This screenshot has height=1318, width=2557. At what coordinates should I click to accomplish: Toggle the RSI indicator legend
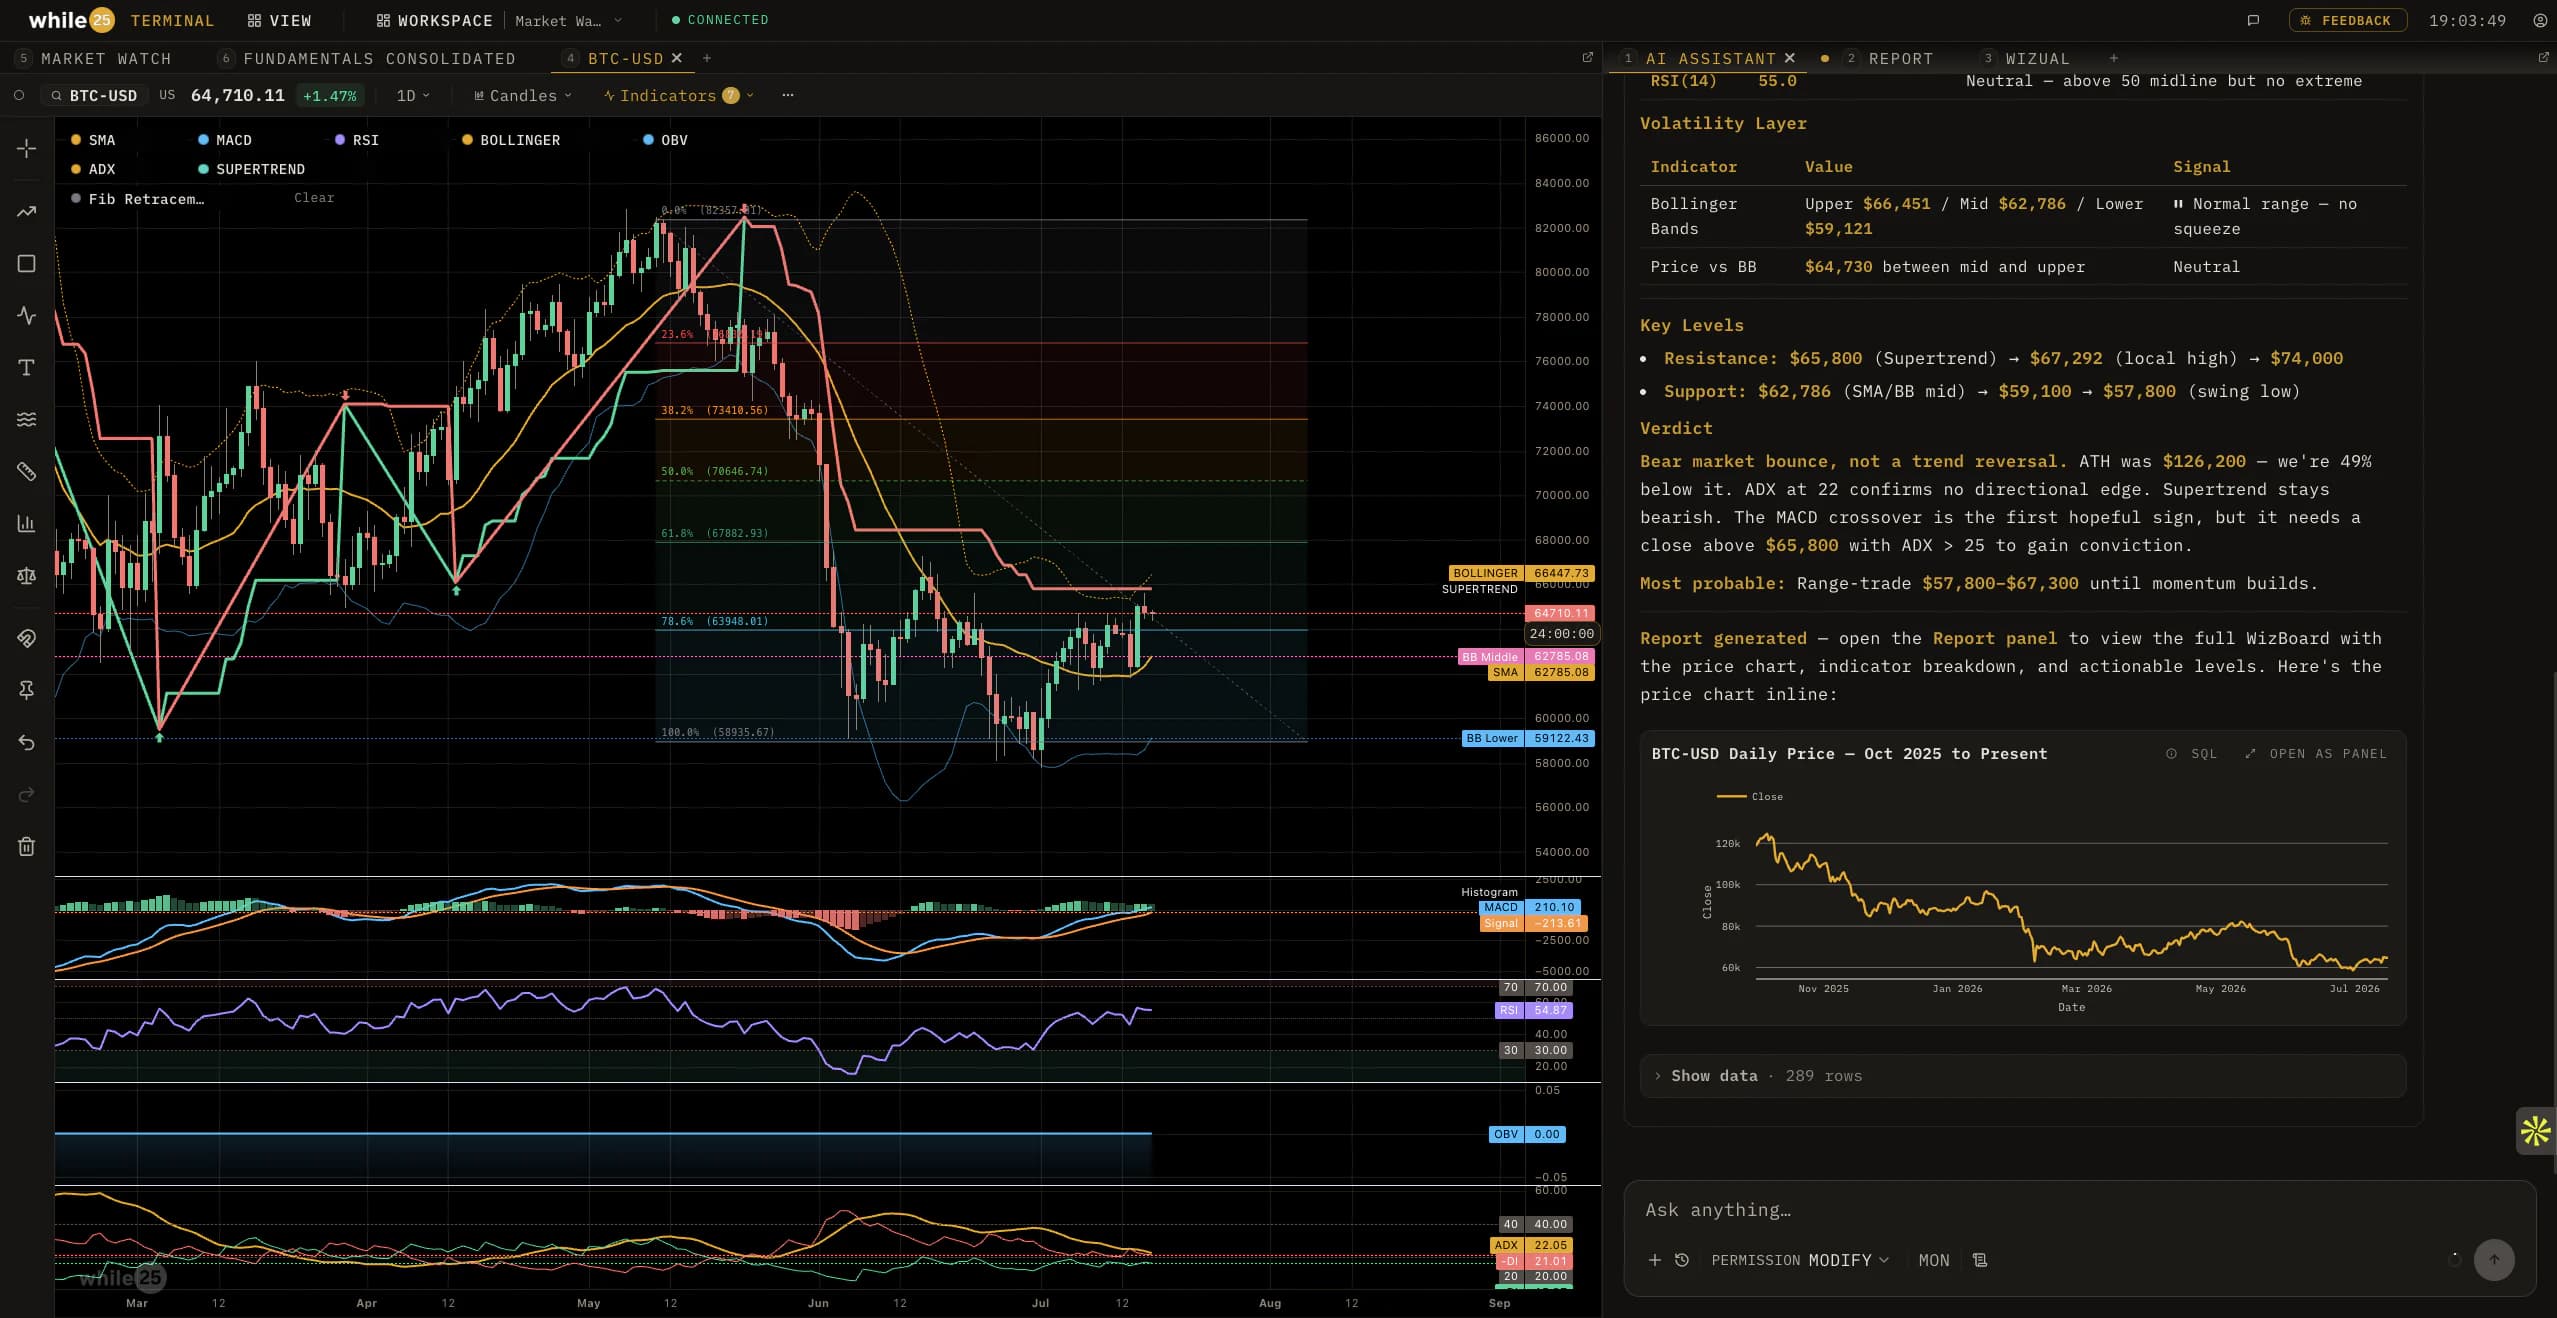357,140
